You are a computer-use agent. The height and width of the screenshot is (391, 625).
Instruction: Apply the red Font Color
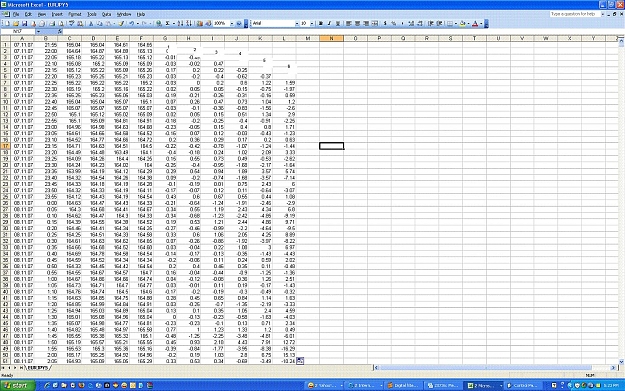tap(475, 24)
